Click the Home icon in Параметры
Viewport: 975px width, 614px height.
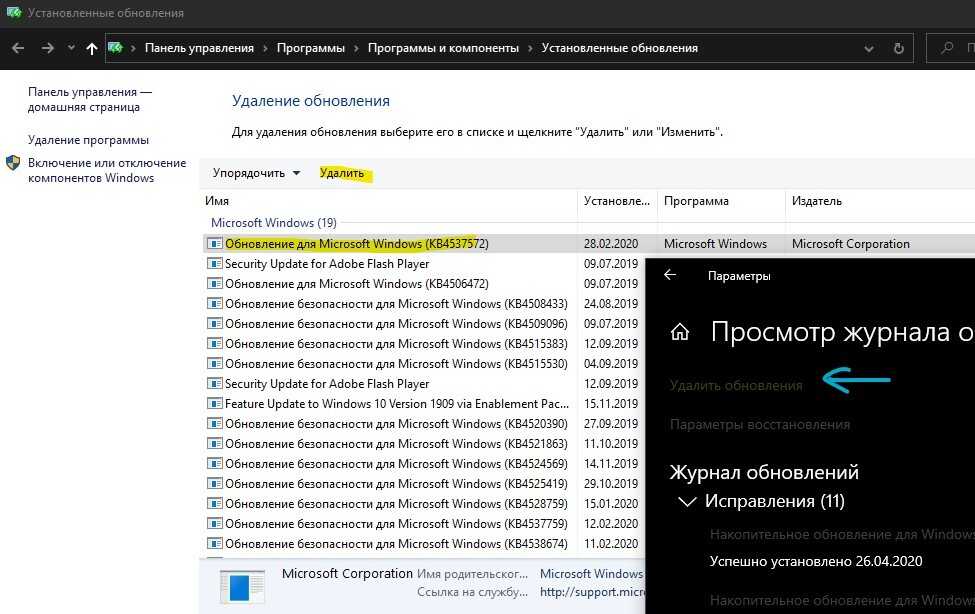coord(680,332)
